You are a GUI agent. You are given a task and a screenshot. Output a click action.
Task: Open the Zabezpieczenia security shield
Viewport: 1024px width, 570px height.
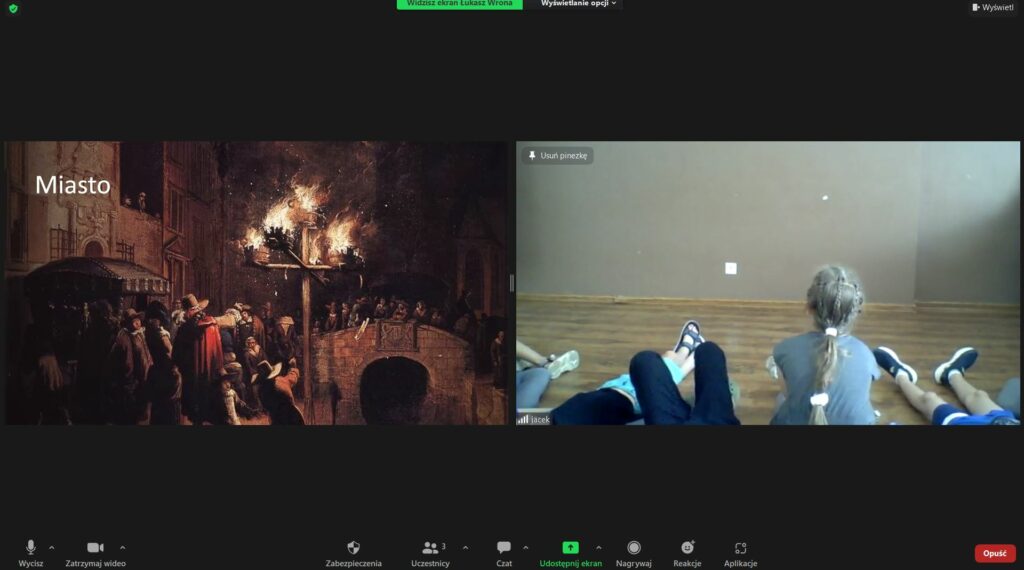353,548
